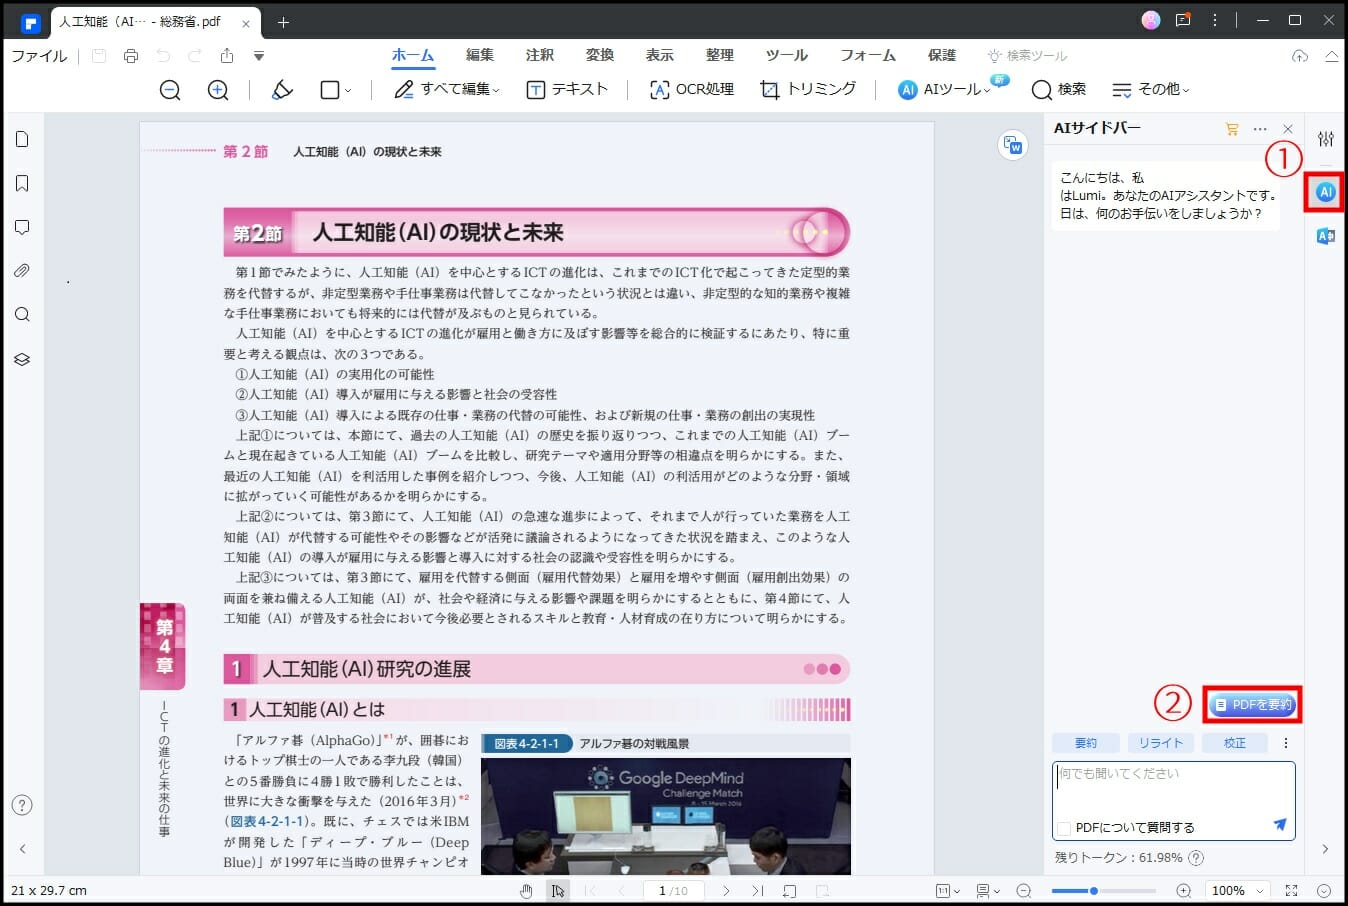Activate the hand pan tool
Viewport: 1348px width, 906px height.
[x=527, y=890]
